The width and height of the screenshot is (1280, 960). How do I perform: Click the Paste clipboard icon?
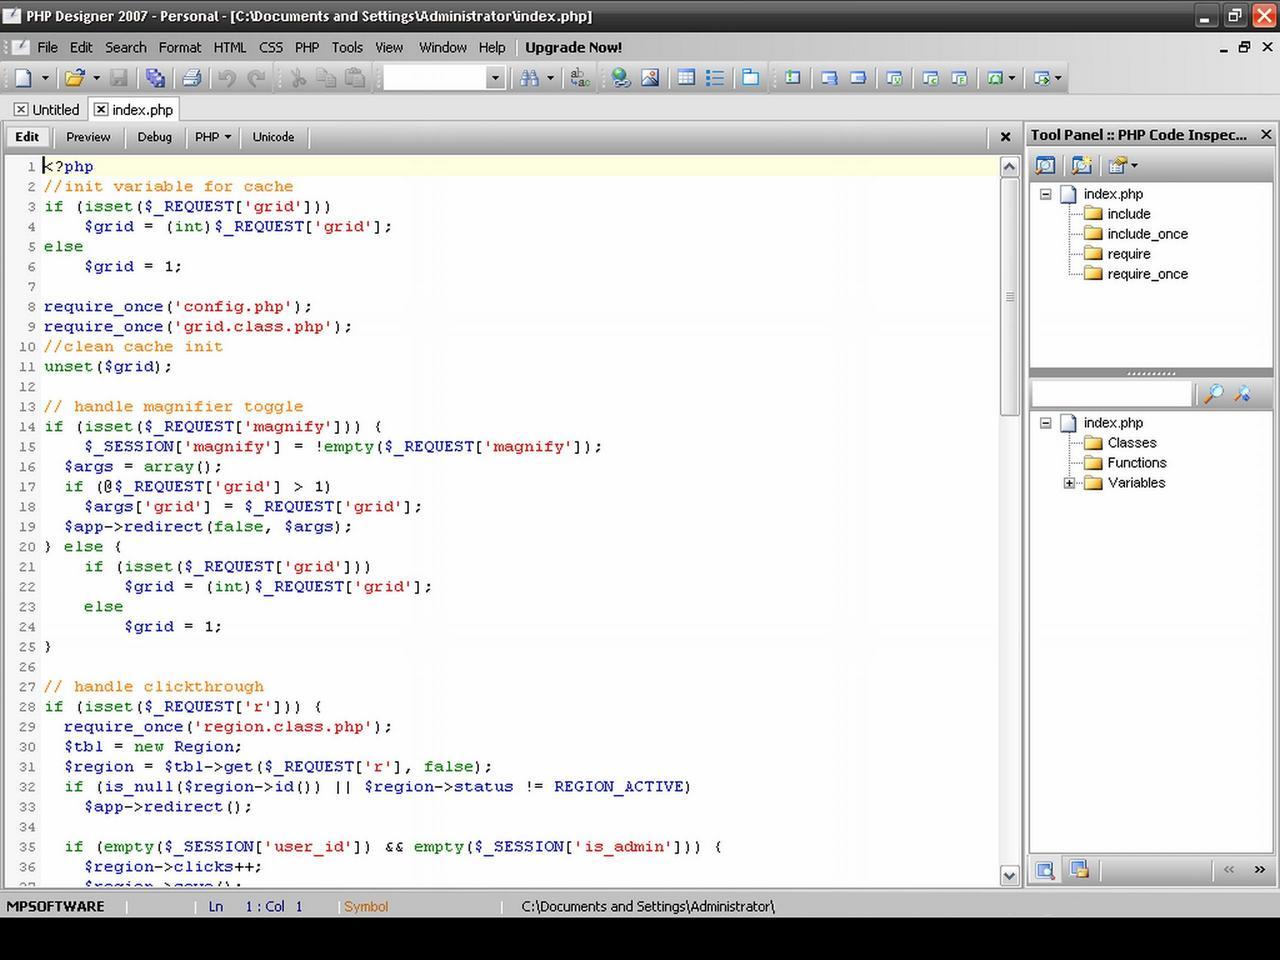tap(355, 77)
